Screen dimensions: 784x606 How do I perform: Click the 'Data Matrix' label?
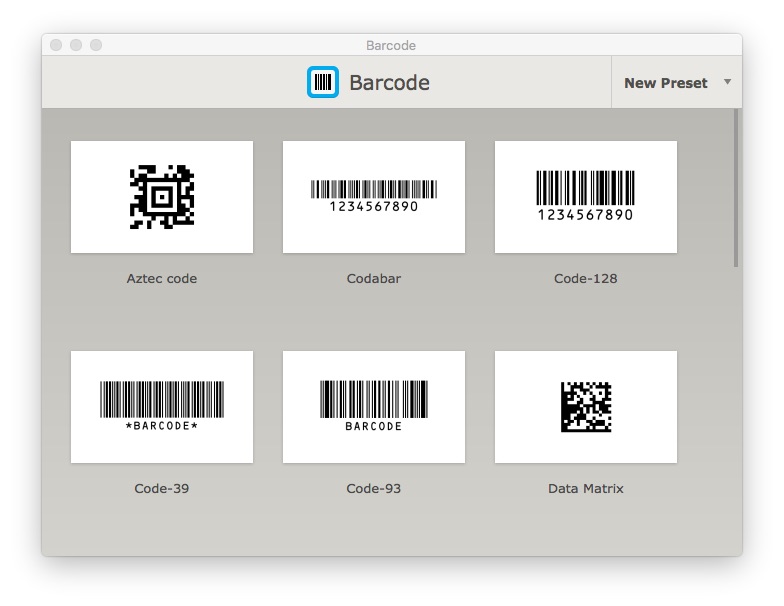click(x=586, y=488)
